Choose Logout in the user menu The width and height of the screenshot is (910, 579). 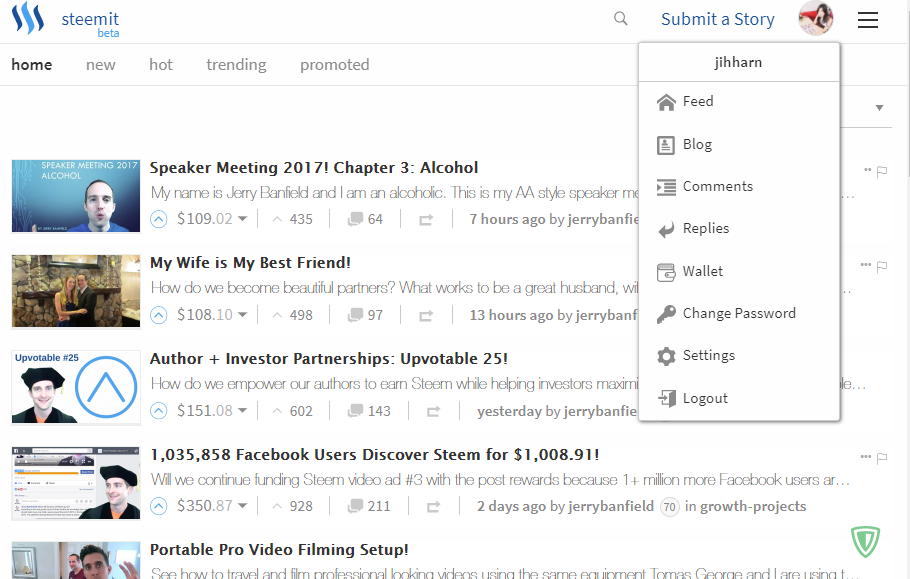tap(705, 398)
